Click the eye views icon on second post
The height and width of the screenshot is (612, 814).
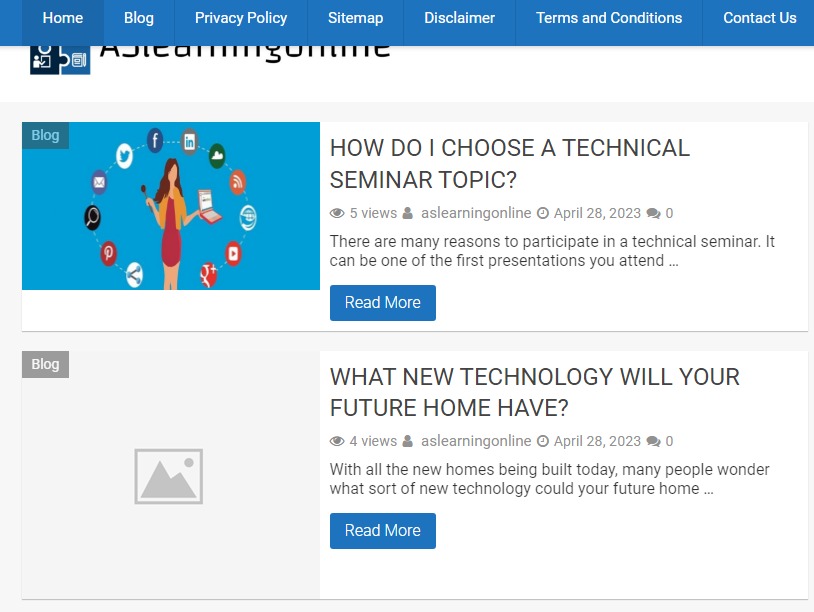337,441
